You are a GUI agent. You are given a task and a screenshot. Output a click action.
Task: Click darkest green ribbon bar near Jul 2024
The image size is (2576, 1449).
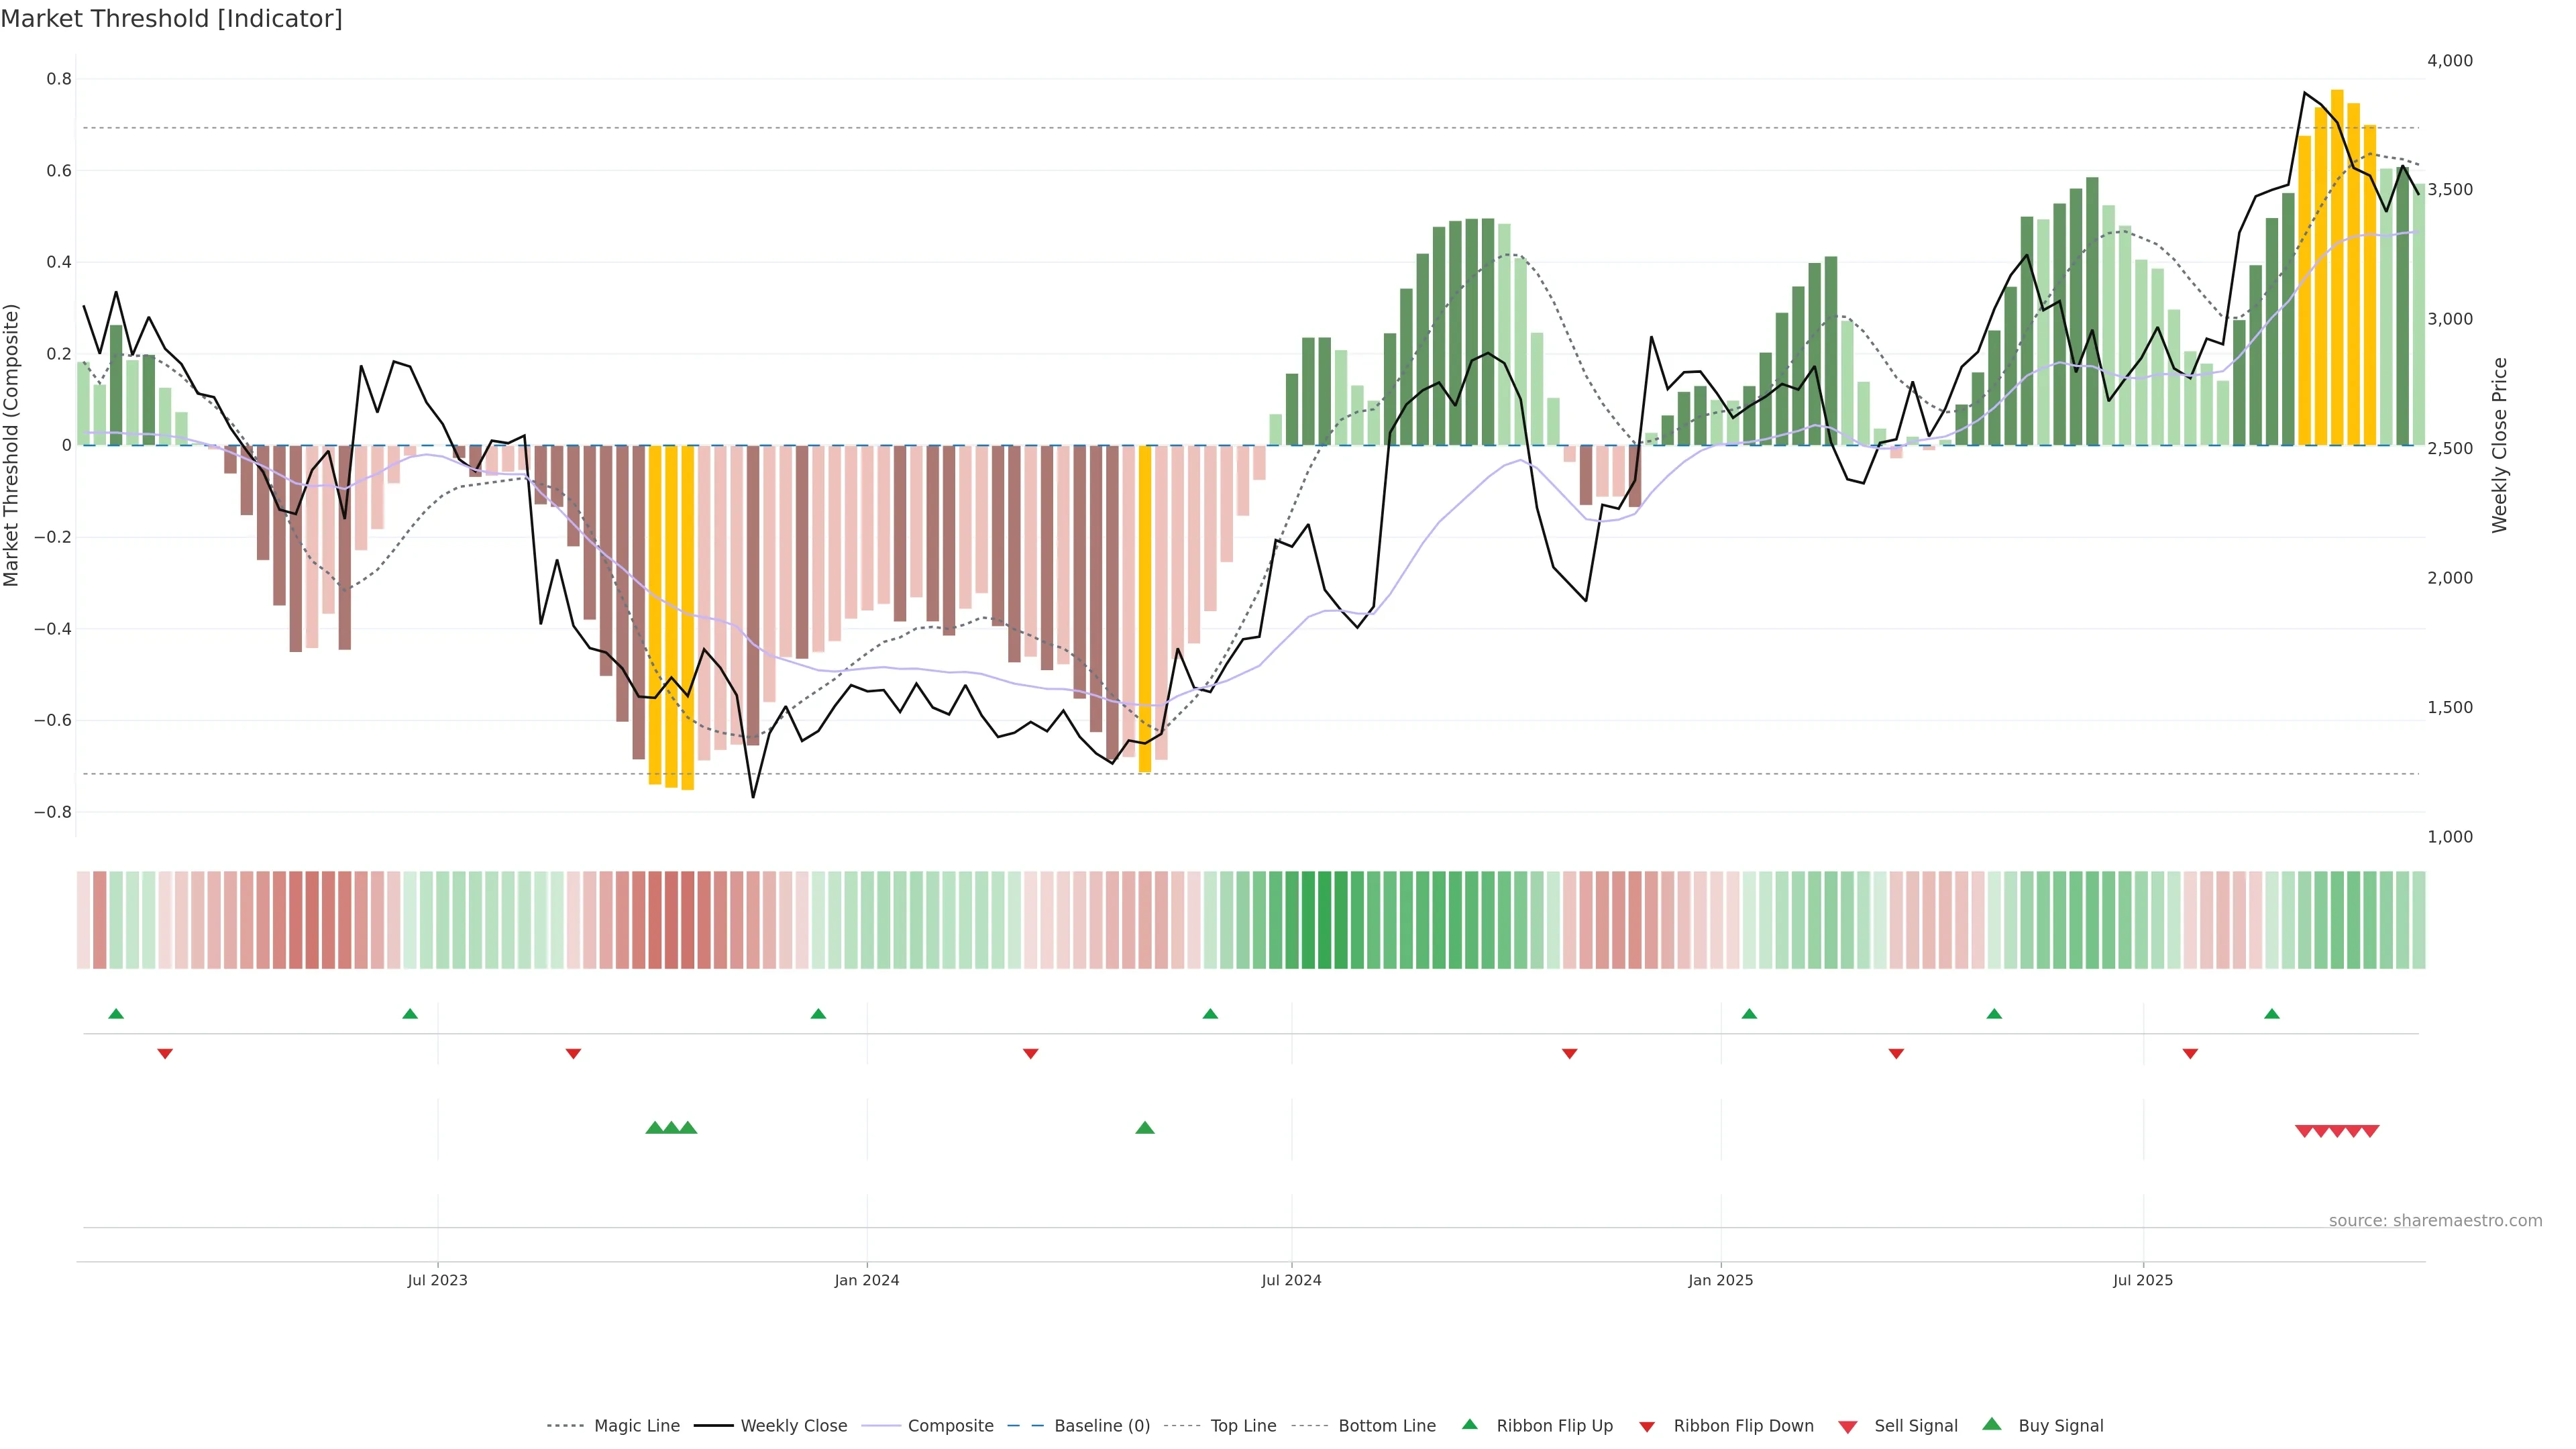click(1324, 919)
